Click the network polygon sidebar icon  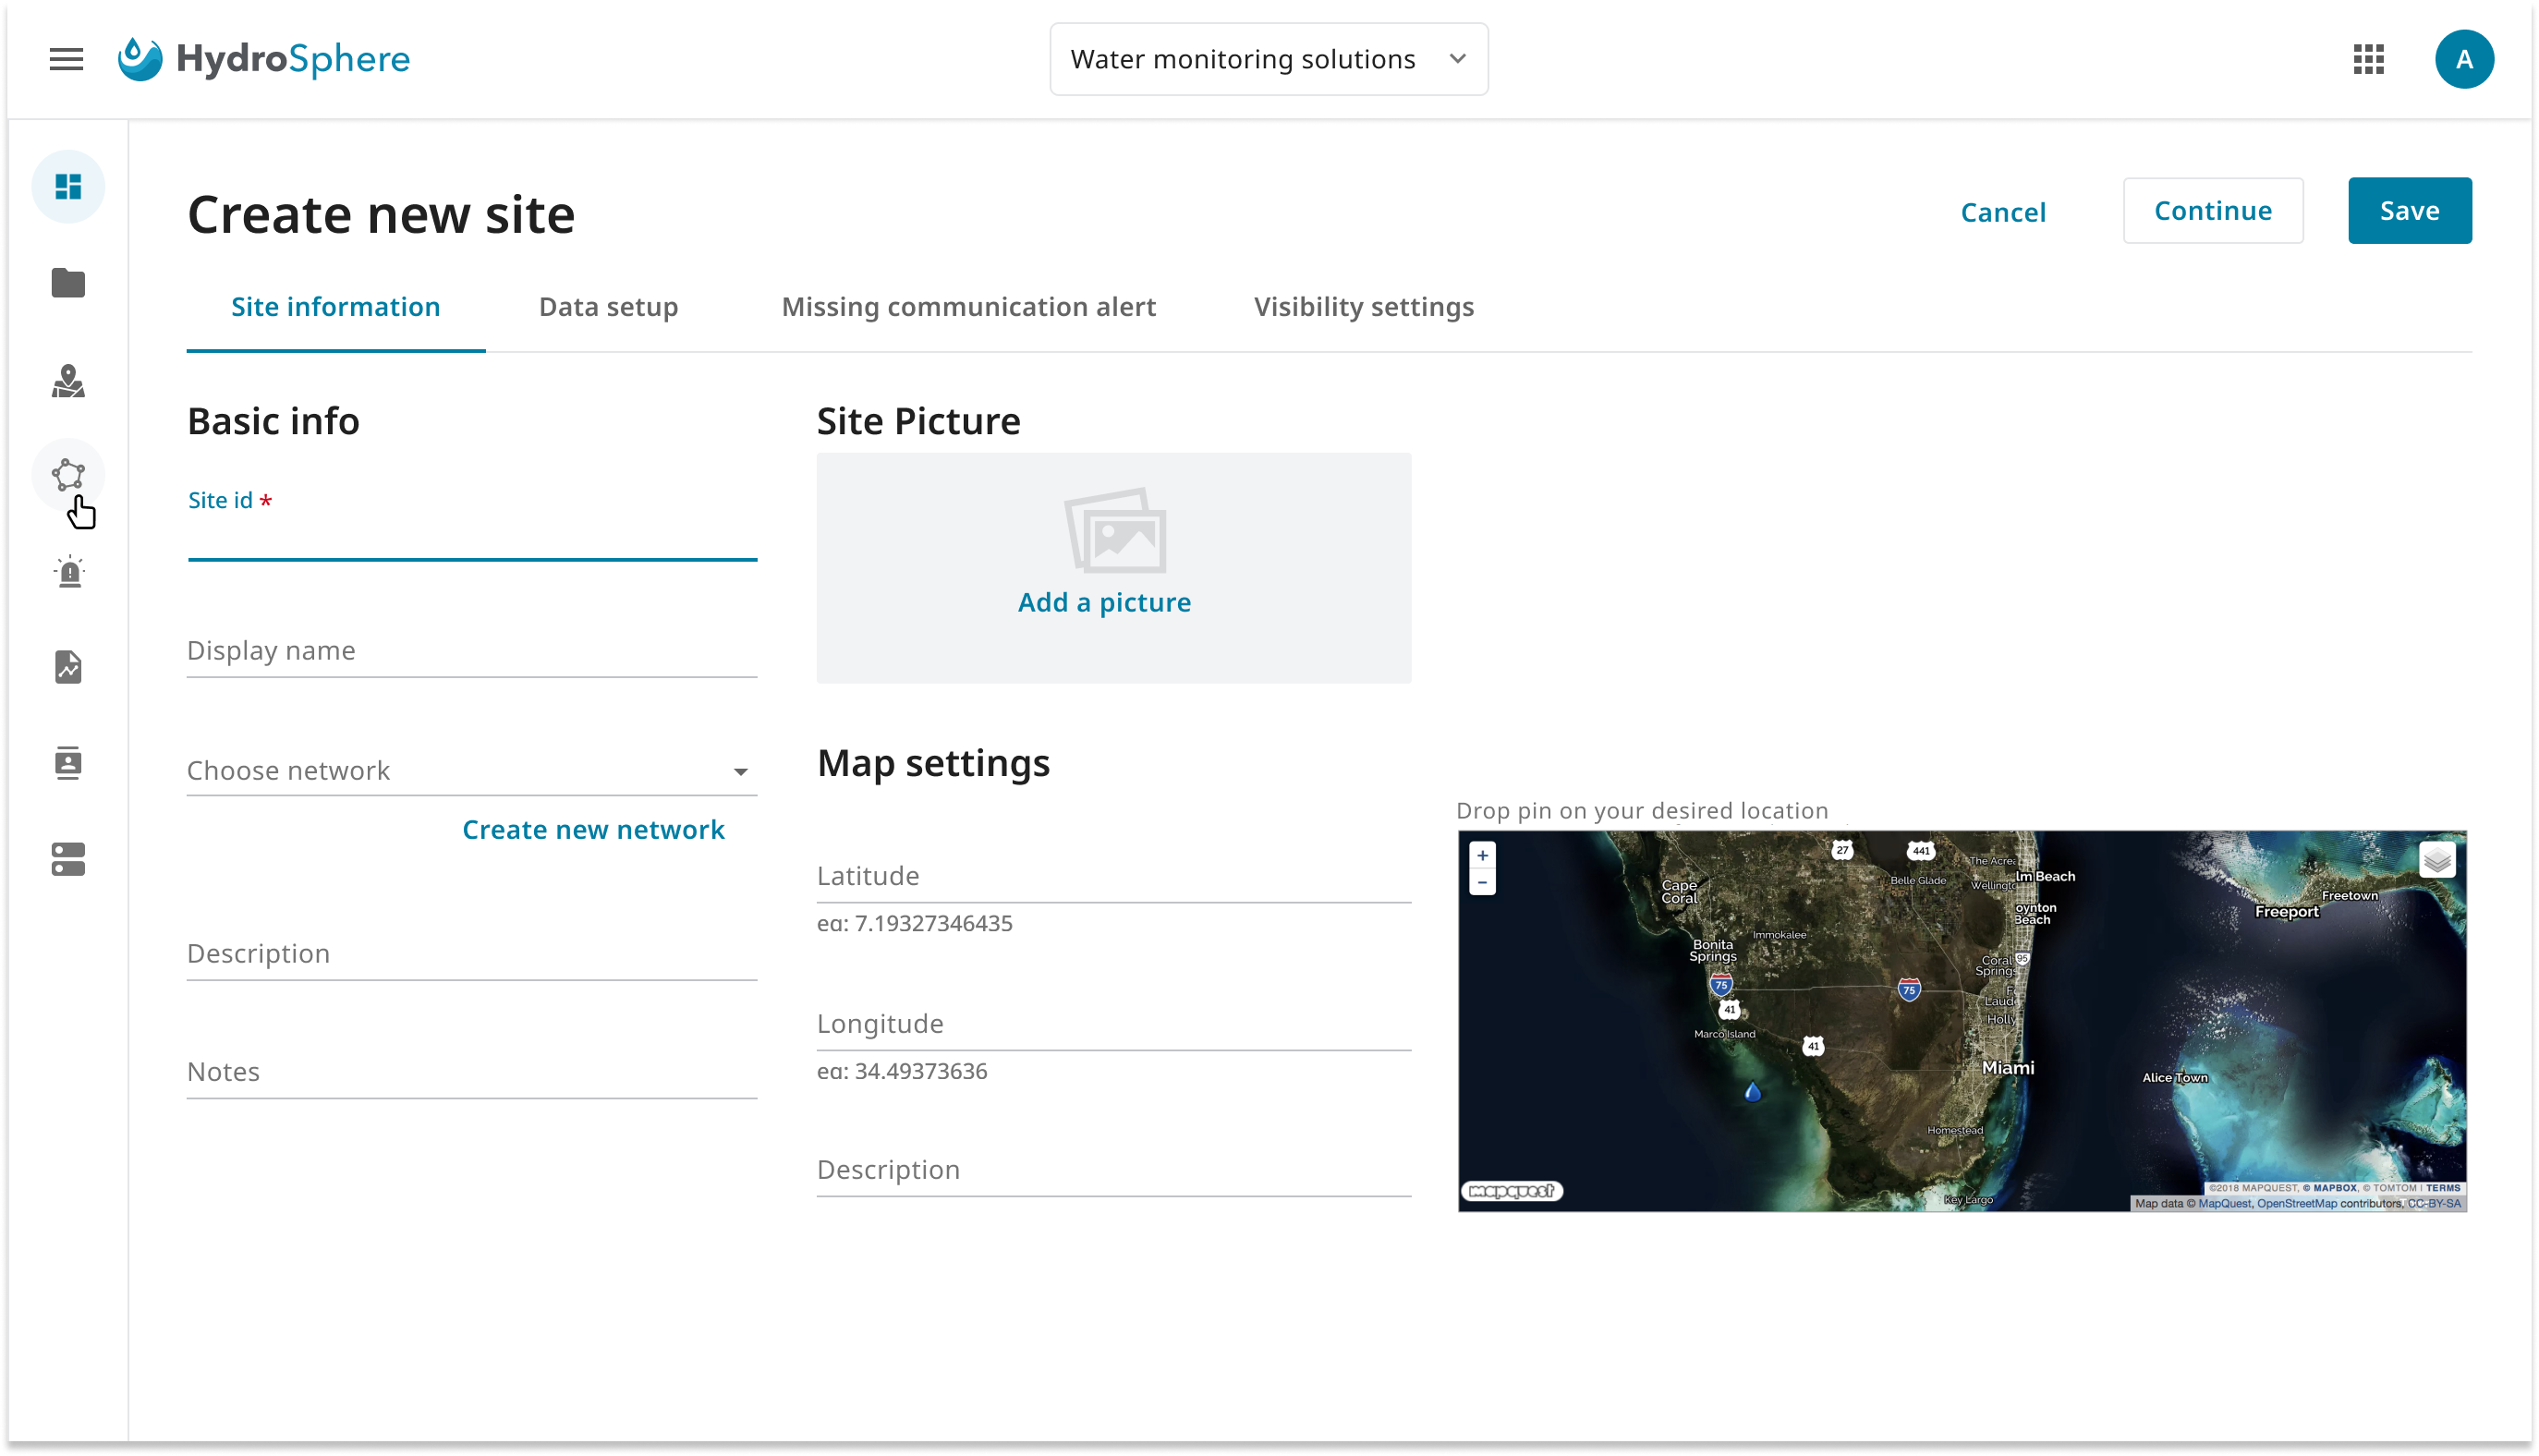click(x=68, y=475)
